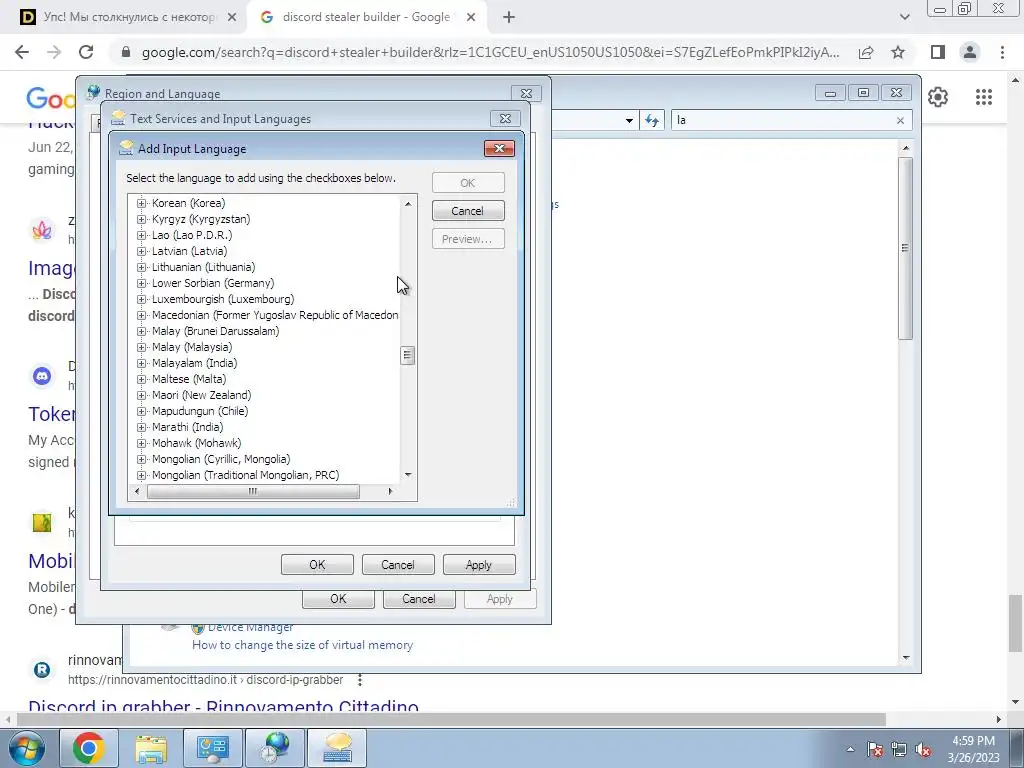1024x768 pixels.
Task: Expand the Latvian (Latvia) node
Action: (x=141, y=251)
